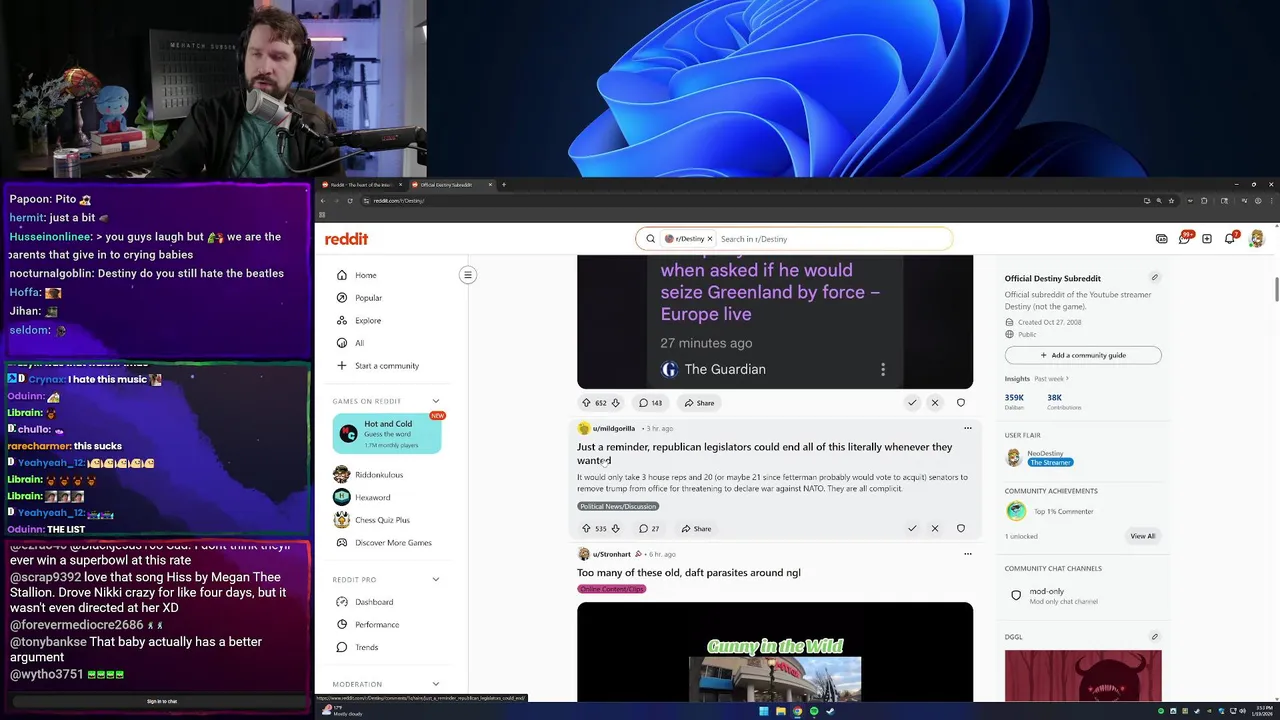The width and height of the screenshot is (1280, 720).
Task: Open the user avatar menu
Action: pos(1257,239)
